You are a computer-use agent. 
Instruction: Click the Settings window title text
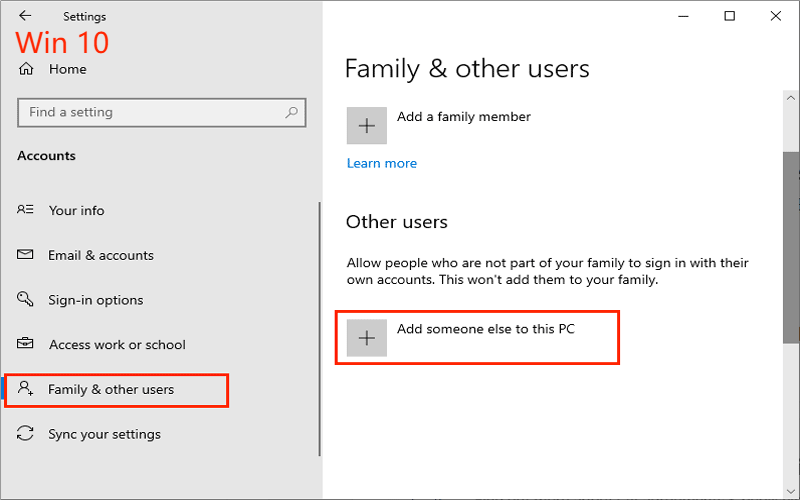coord(85,17)
